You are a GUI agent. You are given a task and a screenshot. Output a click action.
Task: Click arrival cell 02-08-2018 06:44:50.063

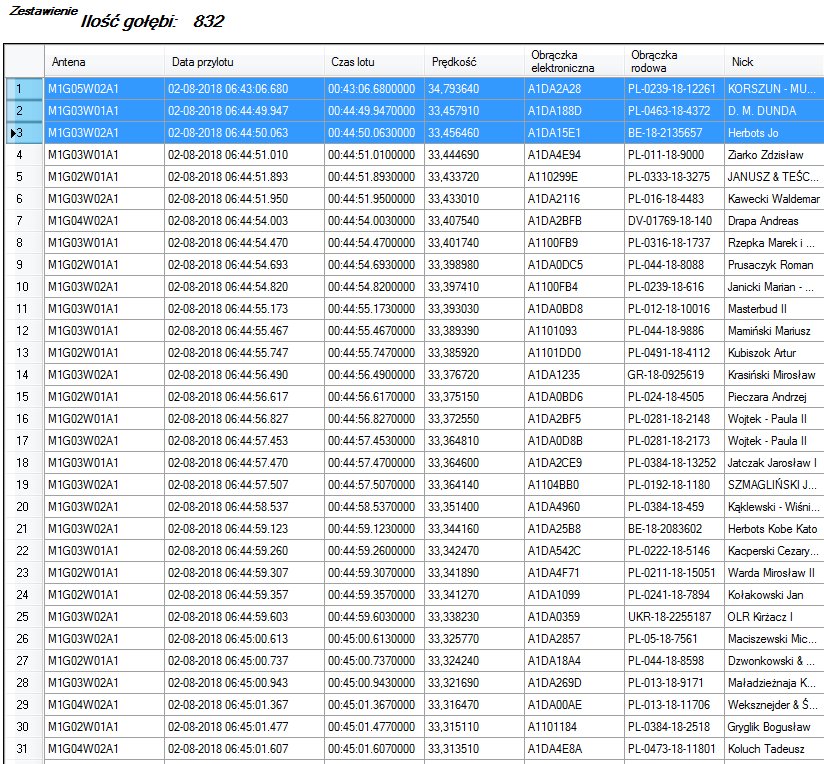pyautogui.click(x=244, y=133)
